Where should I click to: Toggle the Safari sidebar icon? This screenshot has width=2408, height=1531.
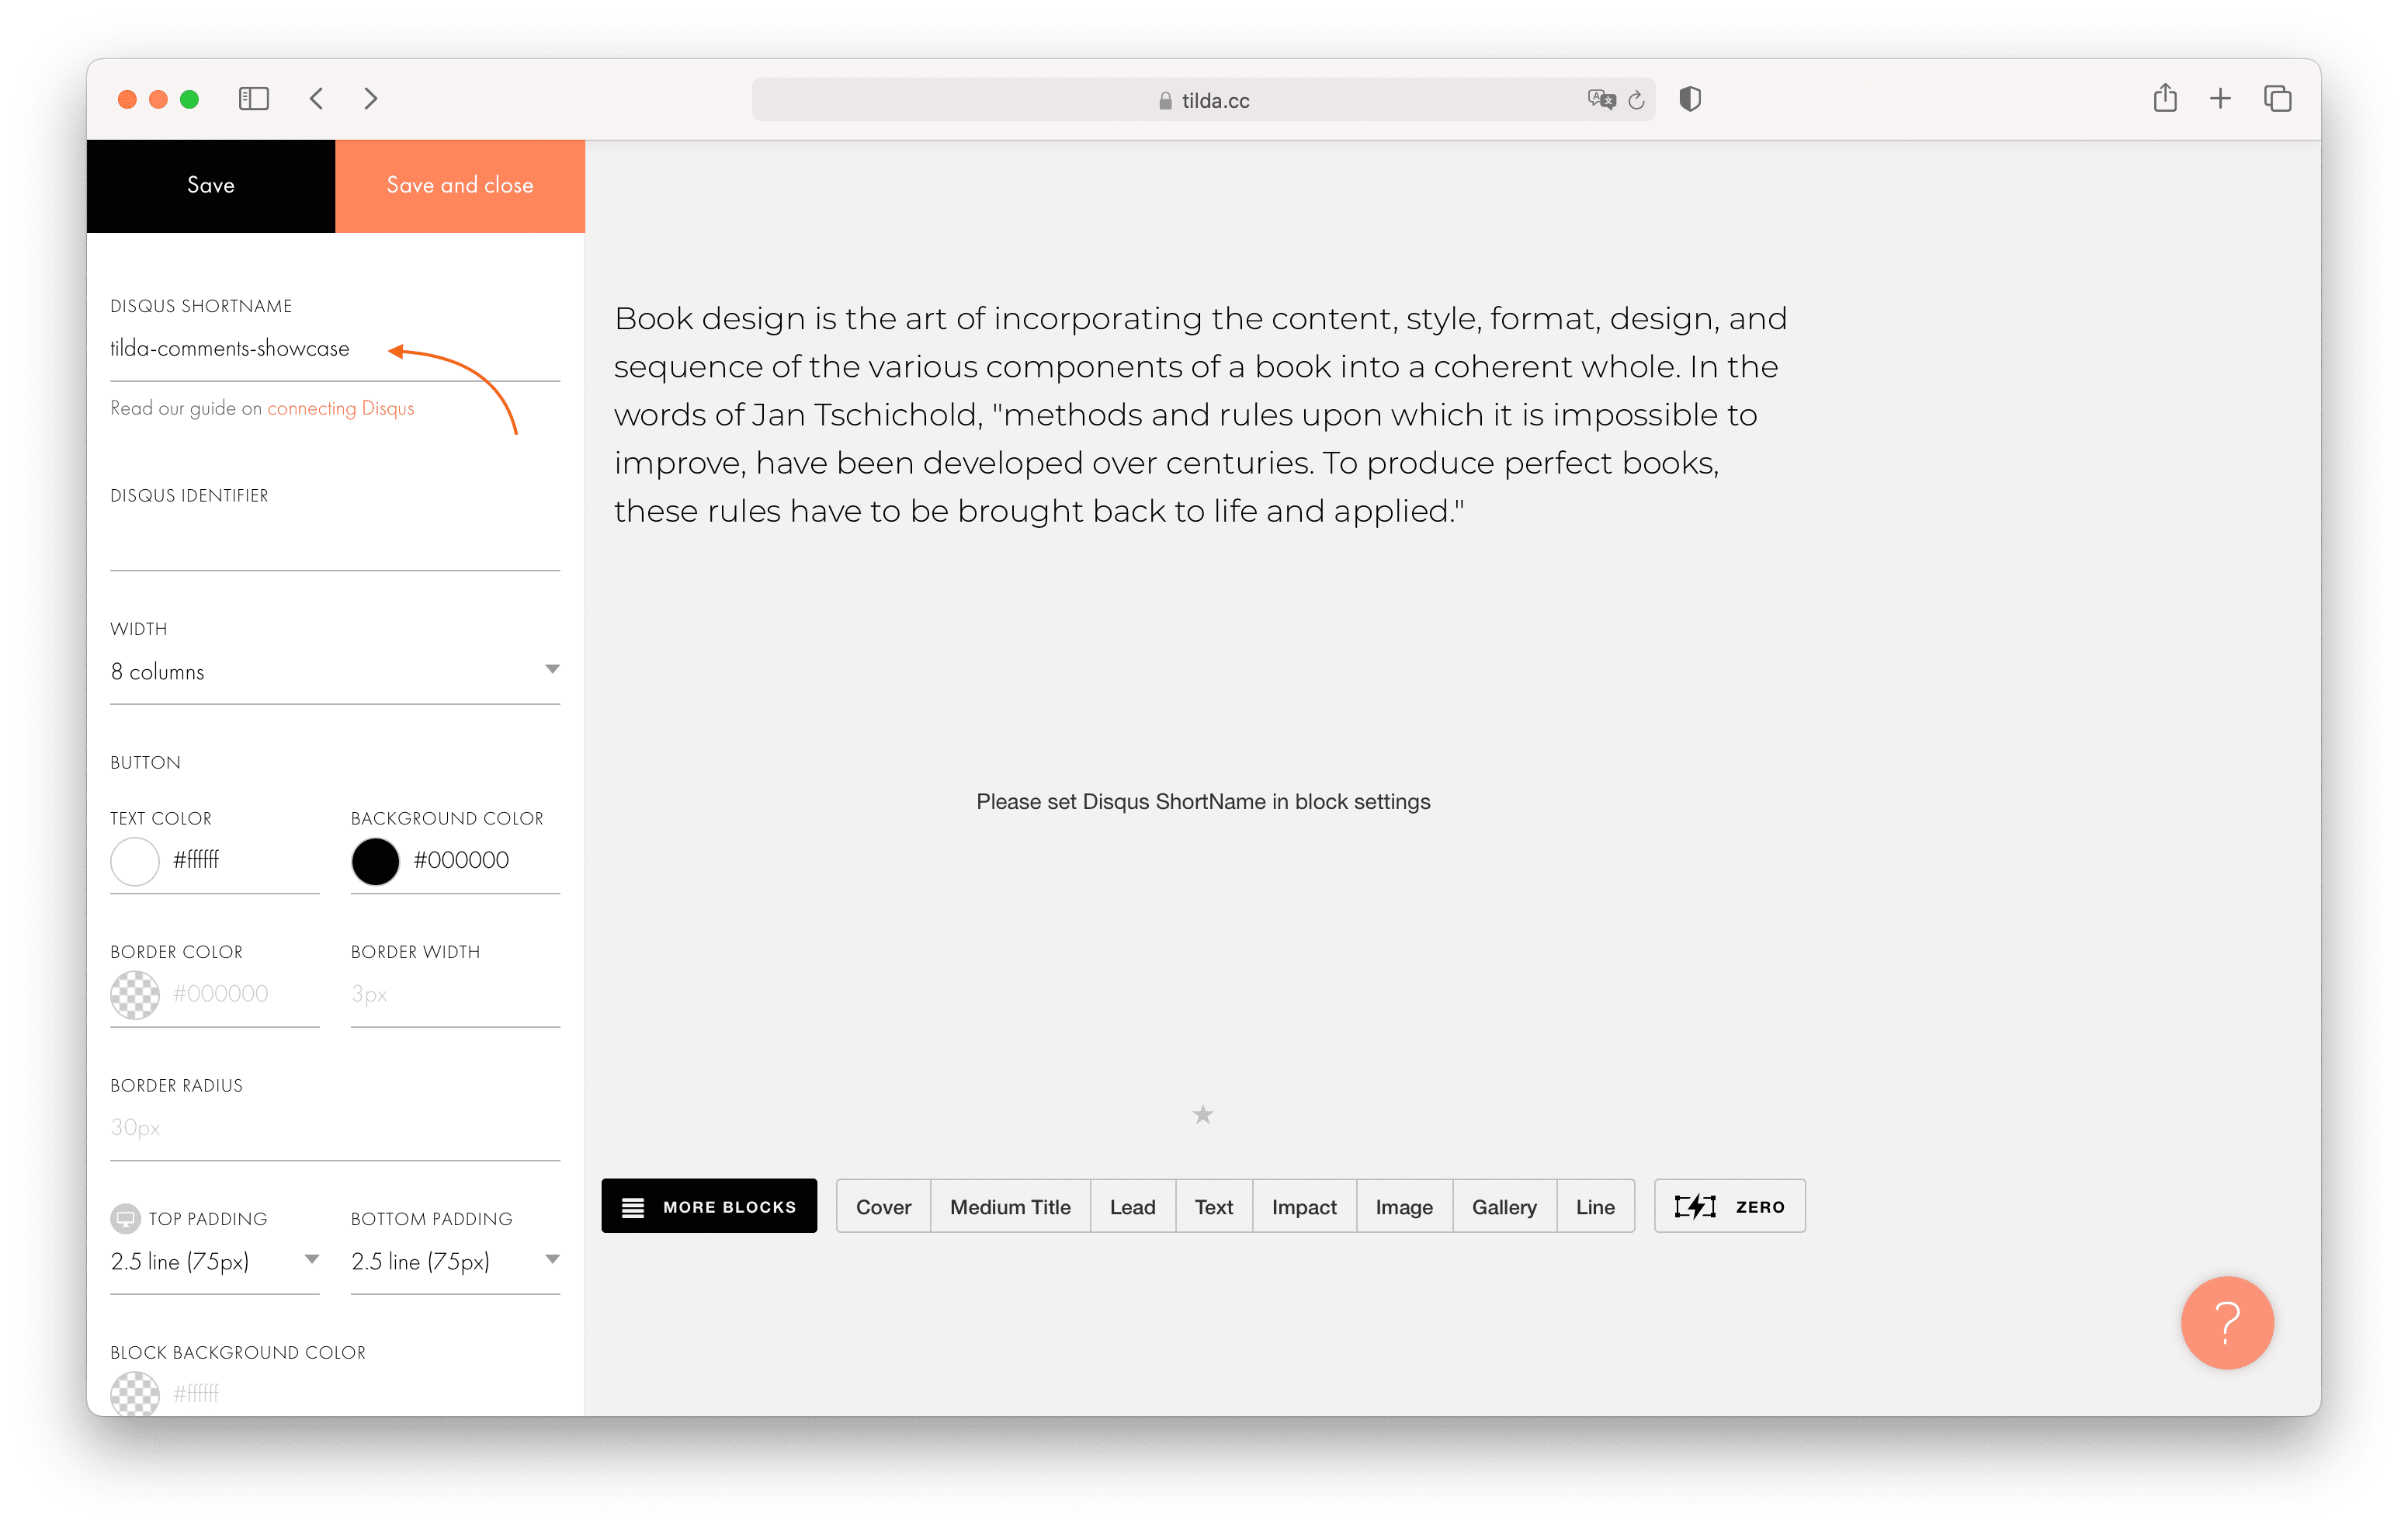click(254, 99)
